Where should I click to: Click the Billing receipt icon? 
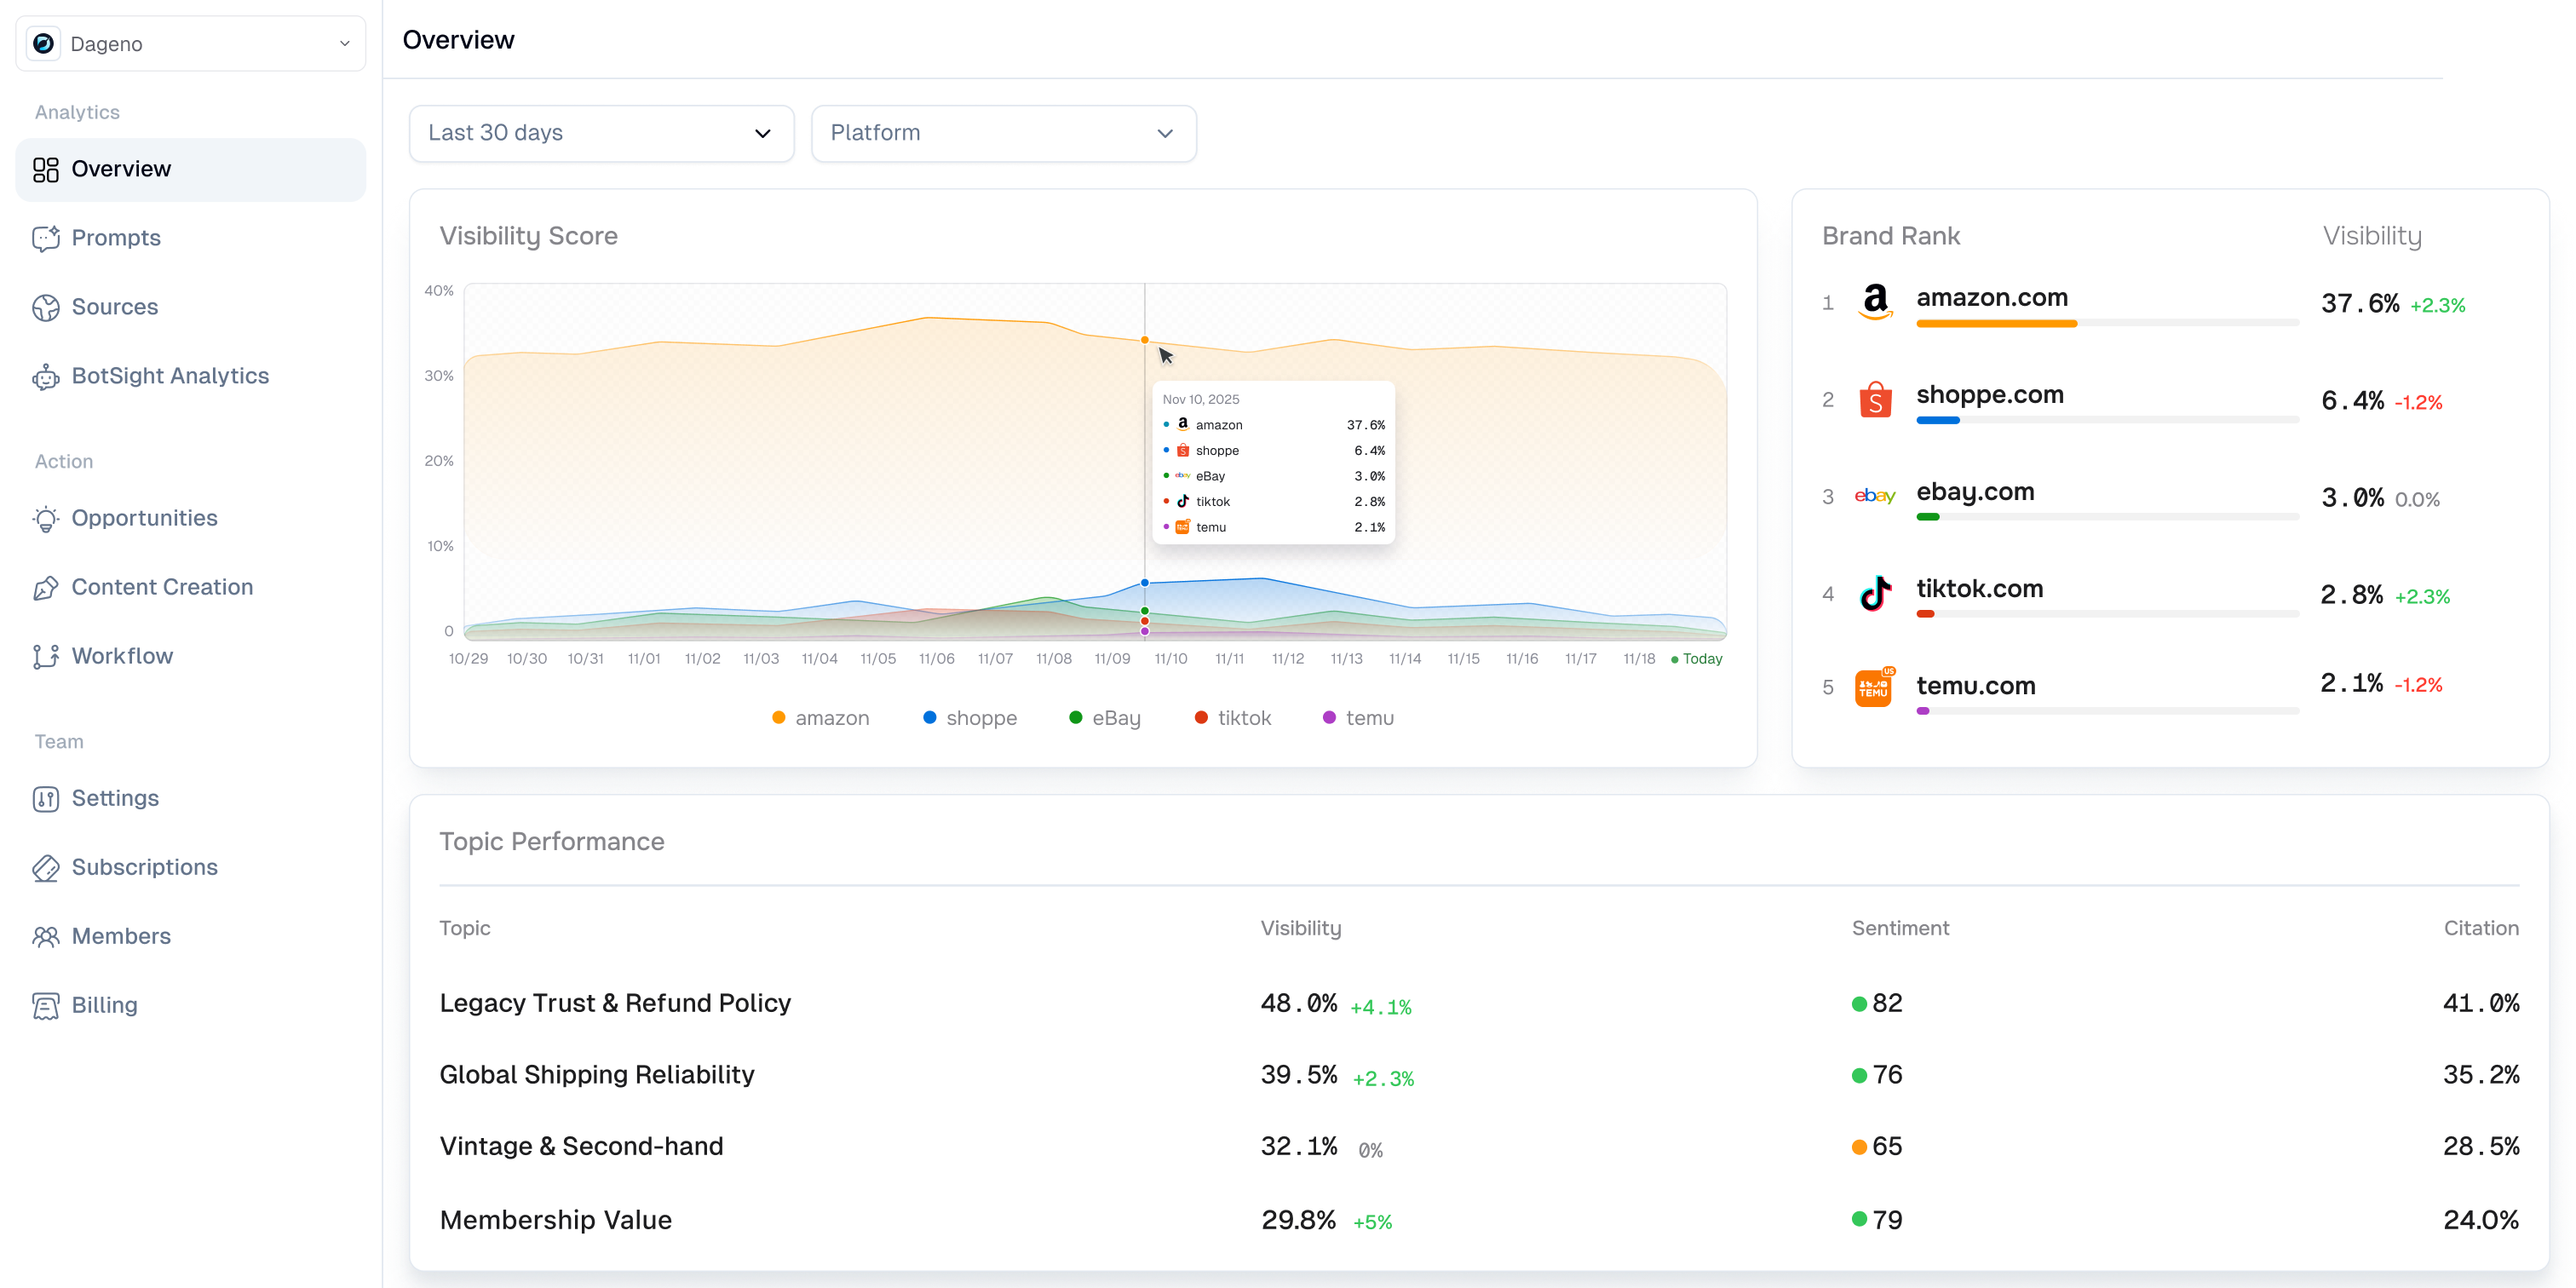pos(45,1005)
